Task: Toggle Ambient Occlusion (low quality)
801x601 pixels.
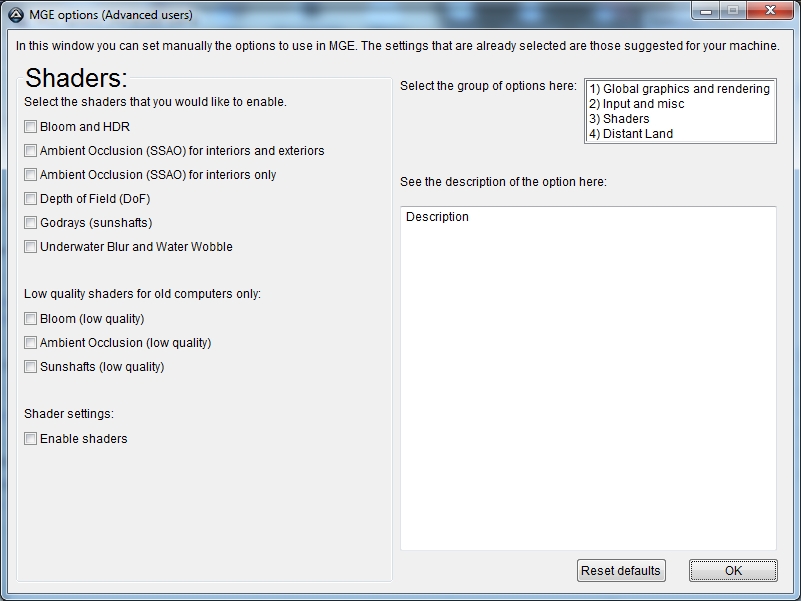Action: coord(31,343)
